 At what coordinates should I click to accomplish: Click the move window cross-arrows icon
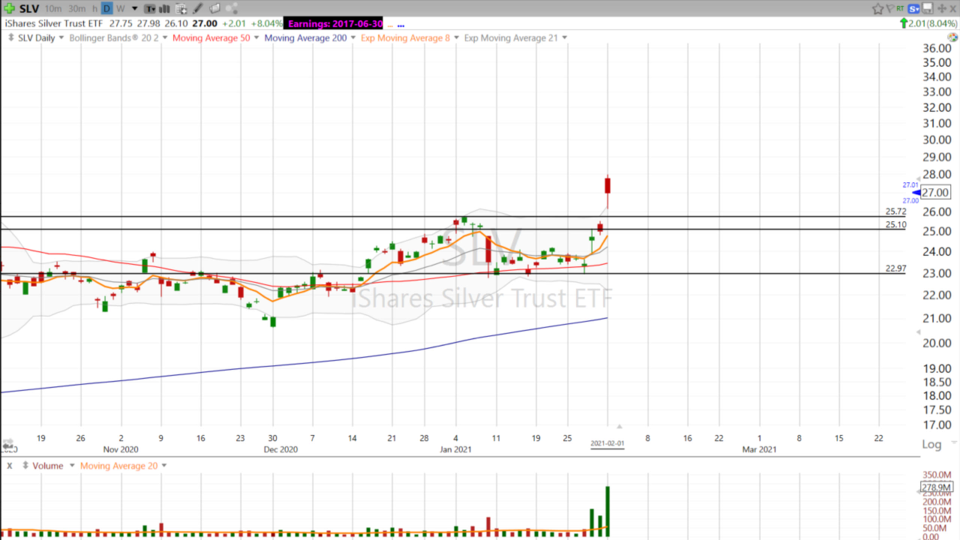[x=942, y=9]
